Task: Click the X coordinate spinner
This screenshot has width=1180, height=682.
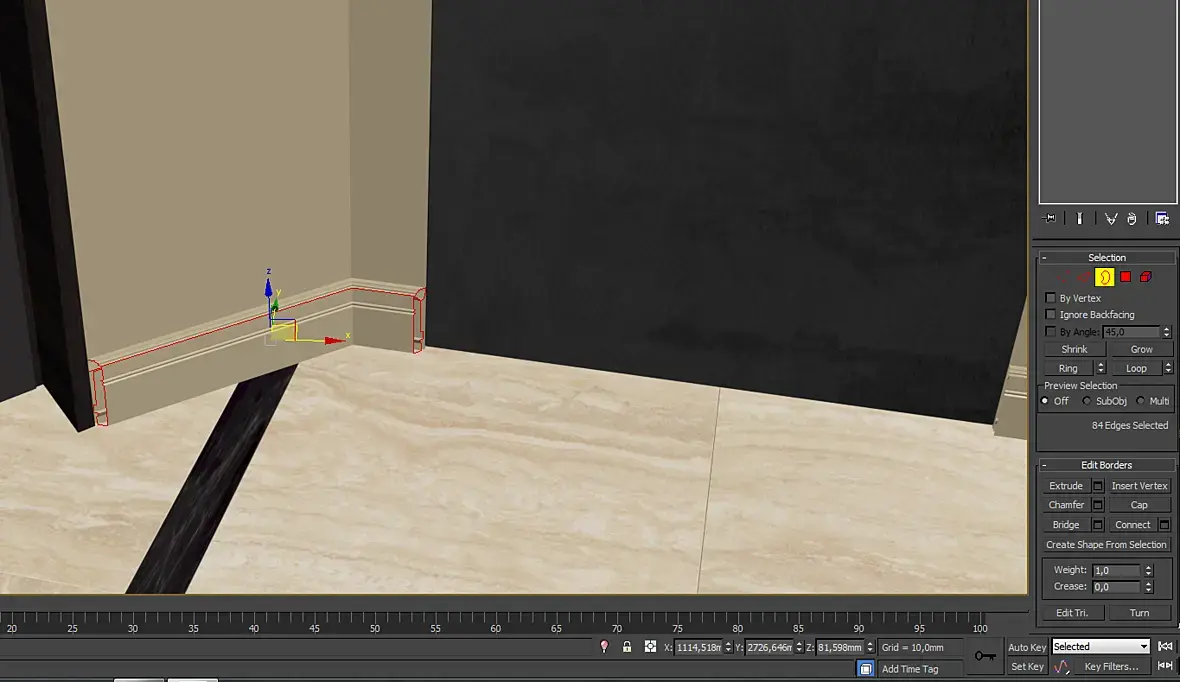Action: click(x=728, y=647)
